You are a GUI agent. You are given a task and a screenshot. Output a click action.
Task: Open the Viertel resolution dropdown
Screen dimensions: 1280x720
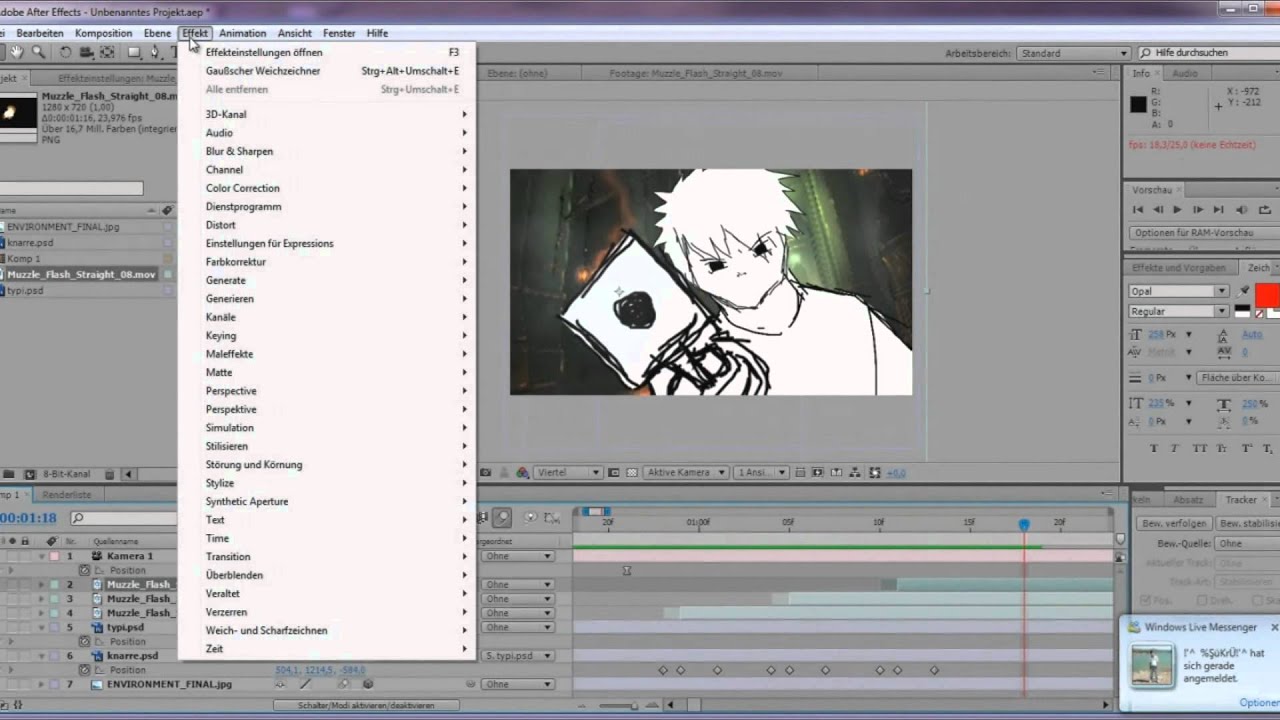pos(568,472)
